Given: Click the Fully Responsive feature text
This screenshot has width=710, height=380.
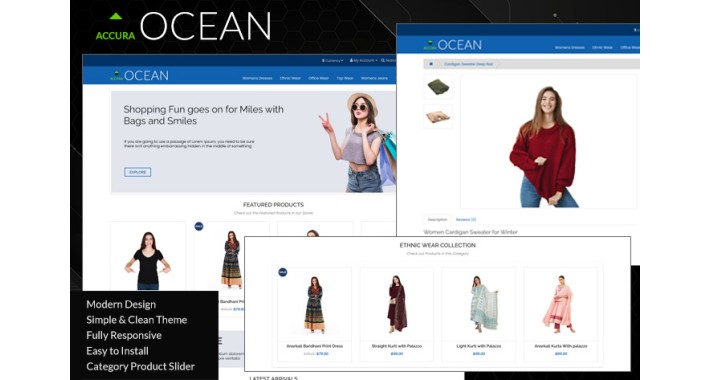Looking at the screenshot, I should [124, 335].
